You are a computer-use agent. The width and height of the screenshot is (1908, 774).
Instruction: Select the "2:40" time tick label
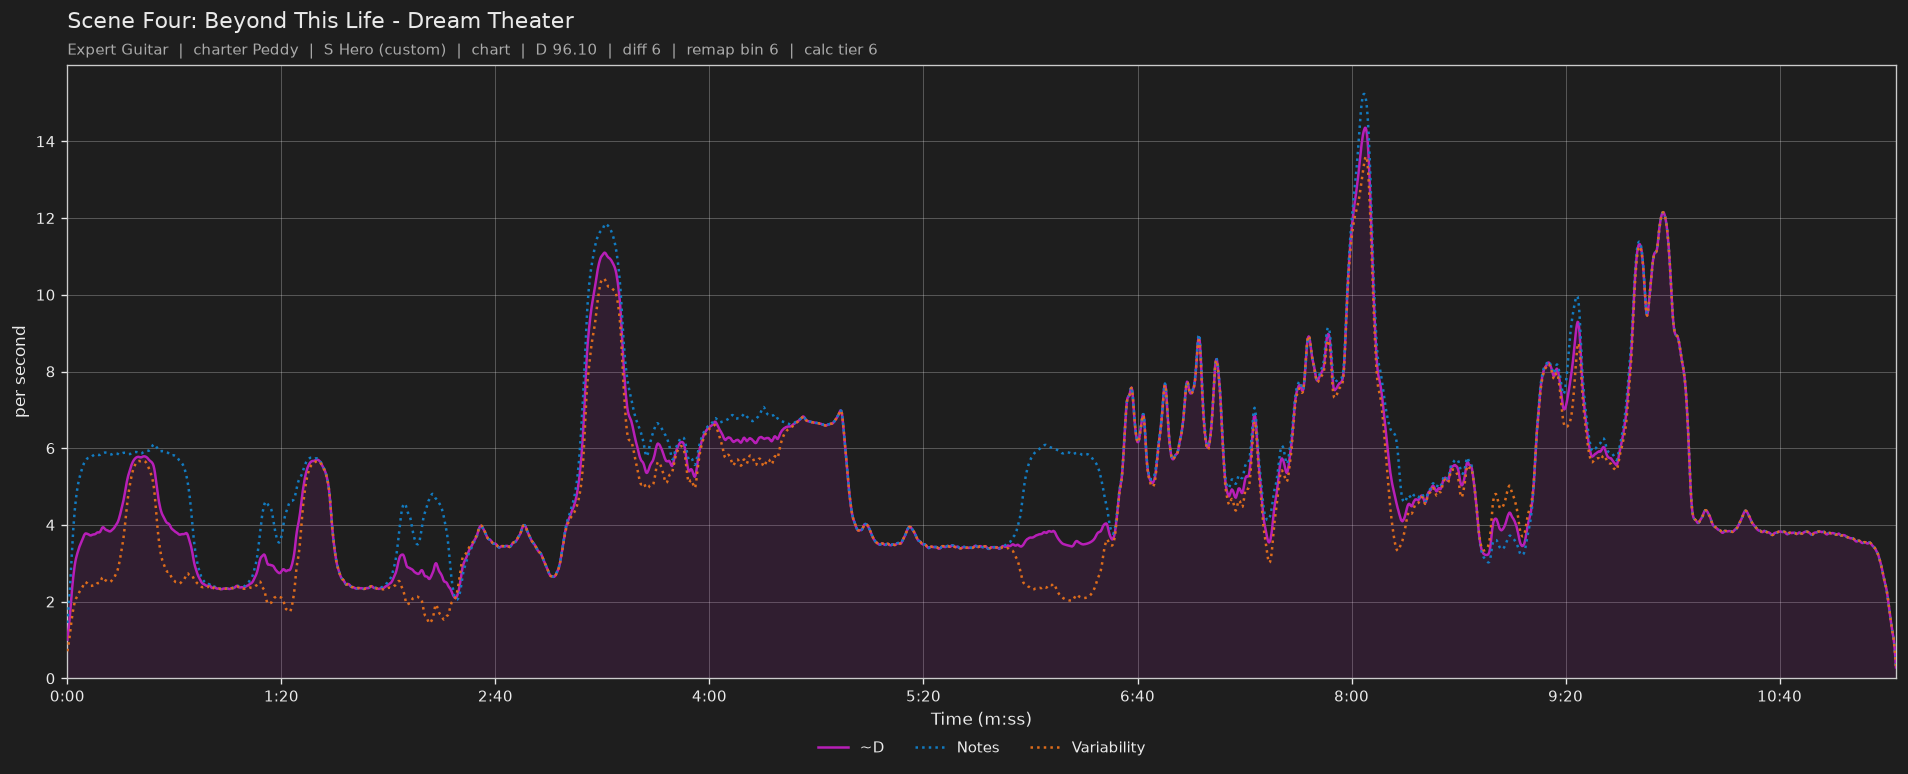point(495,697)
